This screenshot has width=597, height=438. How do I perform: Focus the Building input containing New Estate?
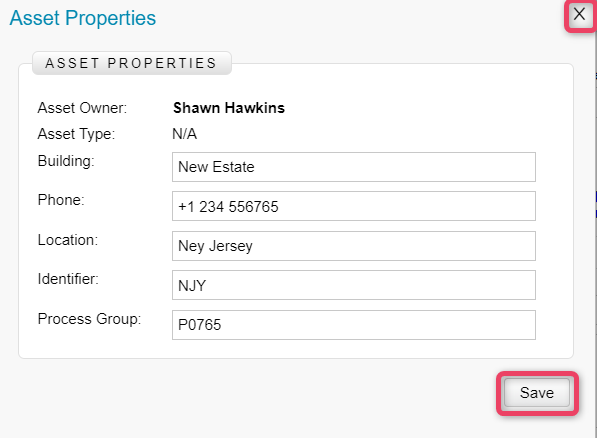coord(354,167)
